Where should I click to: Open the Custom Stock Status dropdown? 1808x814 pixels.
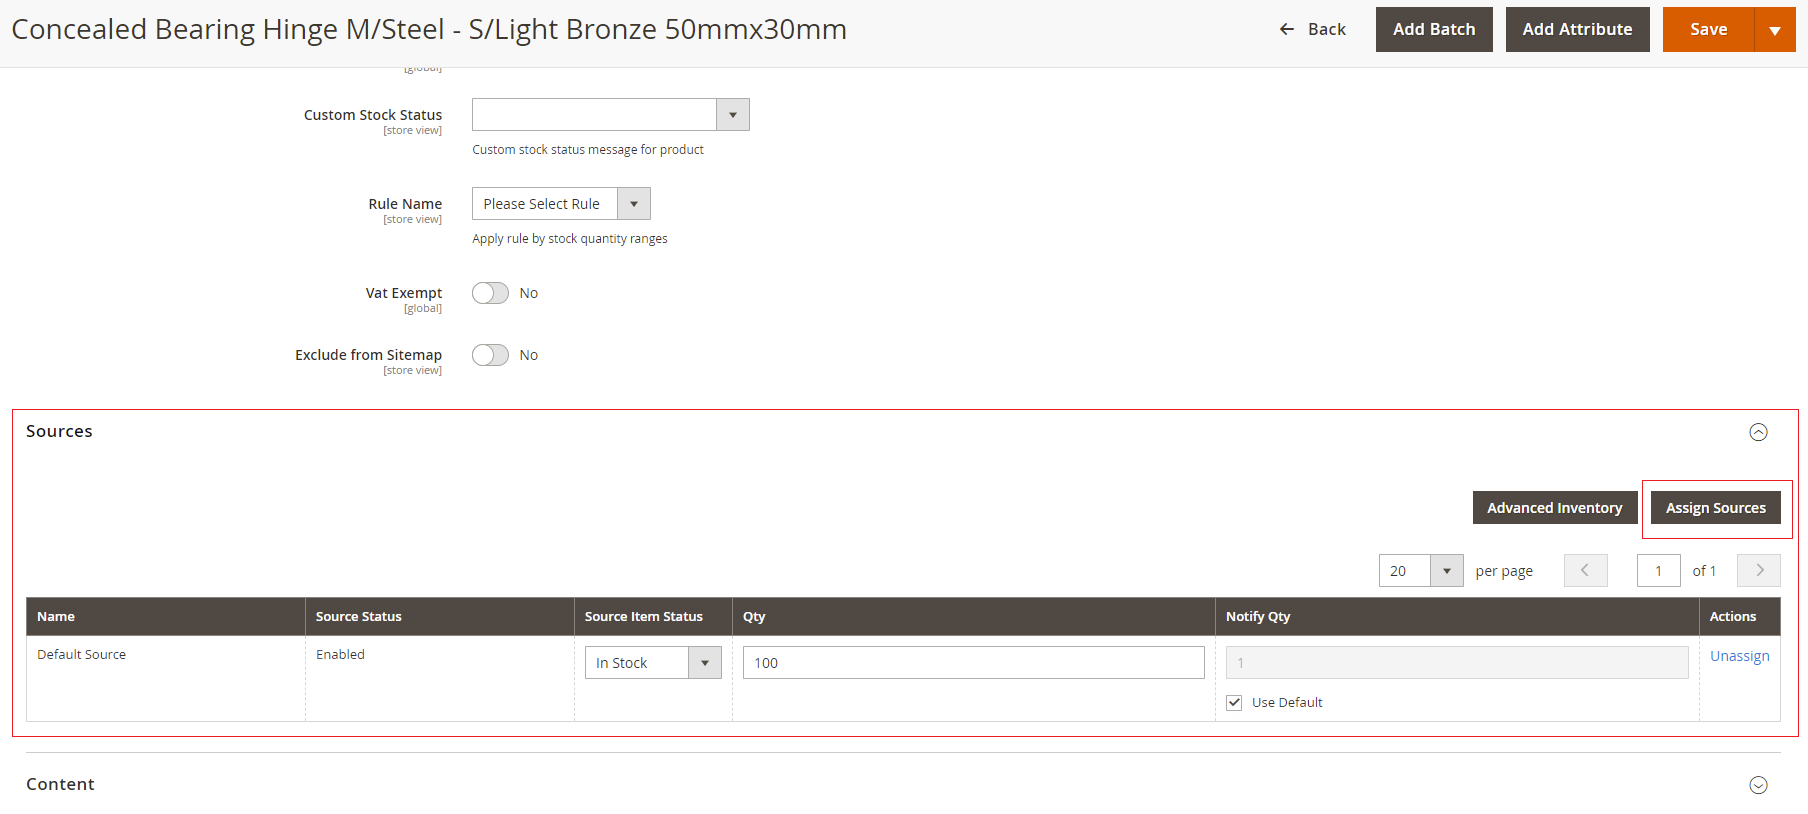point(610,115)
